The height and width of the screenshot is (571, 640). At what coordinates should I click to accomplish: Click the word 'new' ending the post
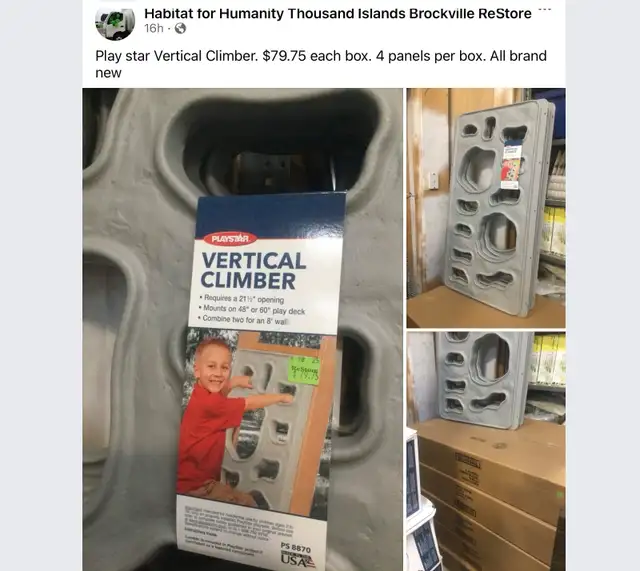coord(108,73)
